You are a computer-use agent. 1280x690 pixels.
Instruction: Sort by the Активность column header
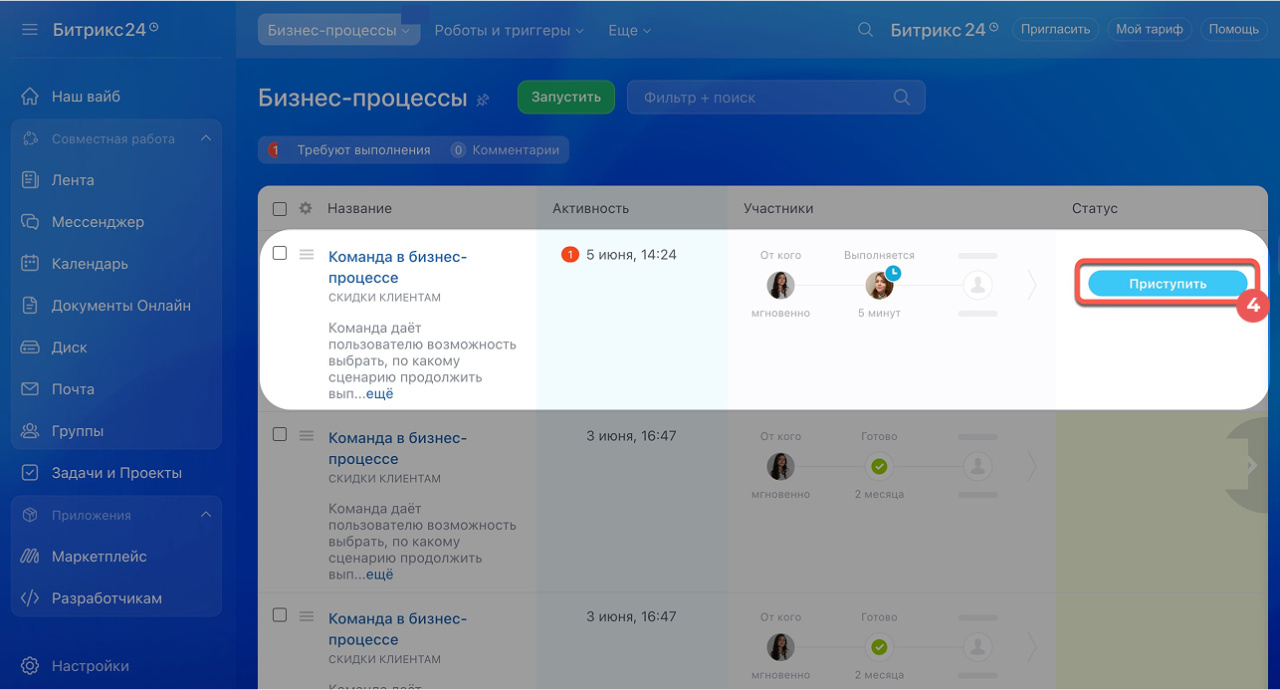590,209
